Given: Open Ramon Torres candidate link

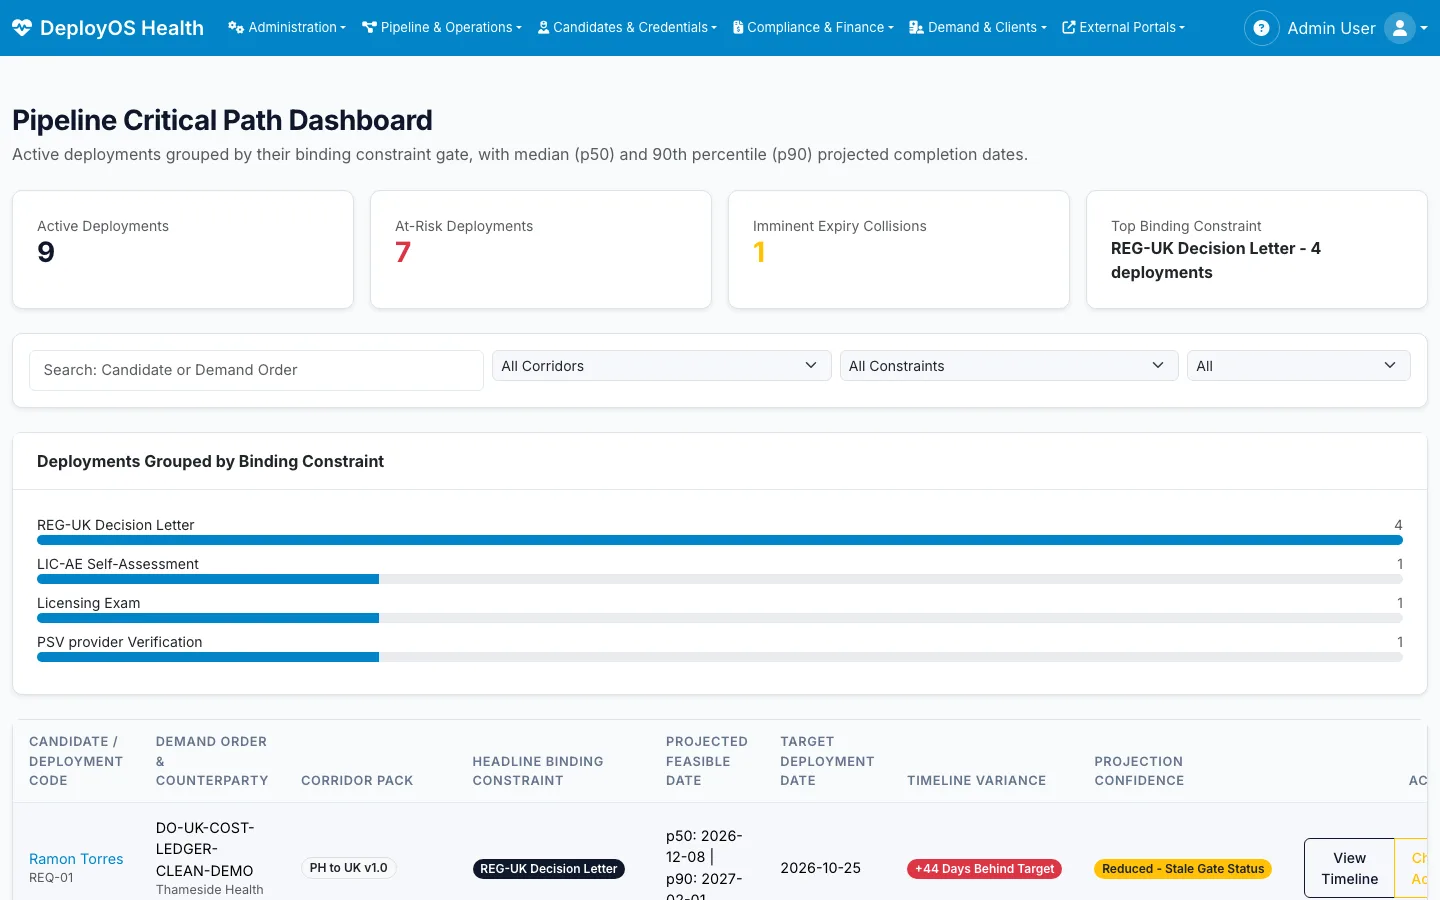Looking at the screenshot, I should pyautogui.click(x=76, y=859).
